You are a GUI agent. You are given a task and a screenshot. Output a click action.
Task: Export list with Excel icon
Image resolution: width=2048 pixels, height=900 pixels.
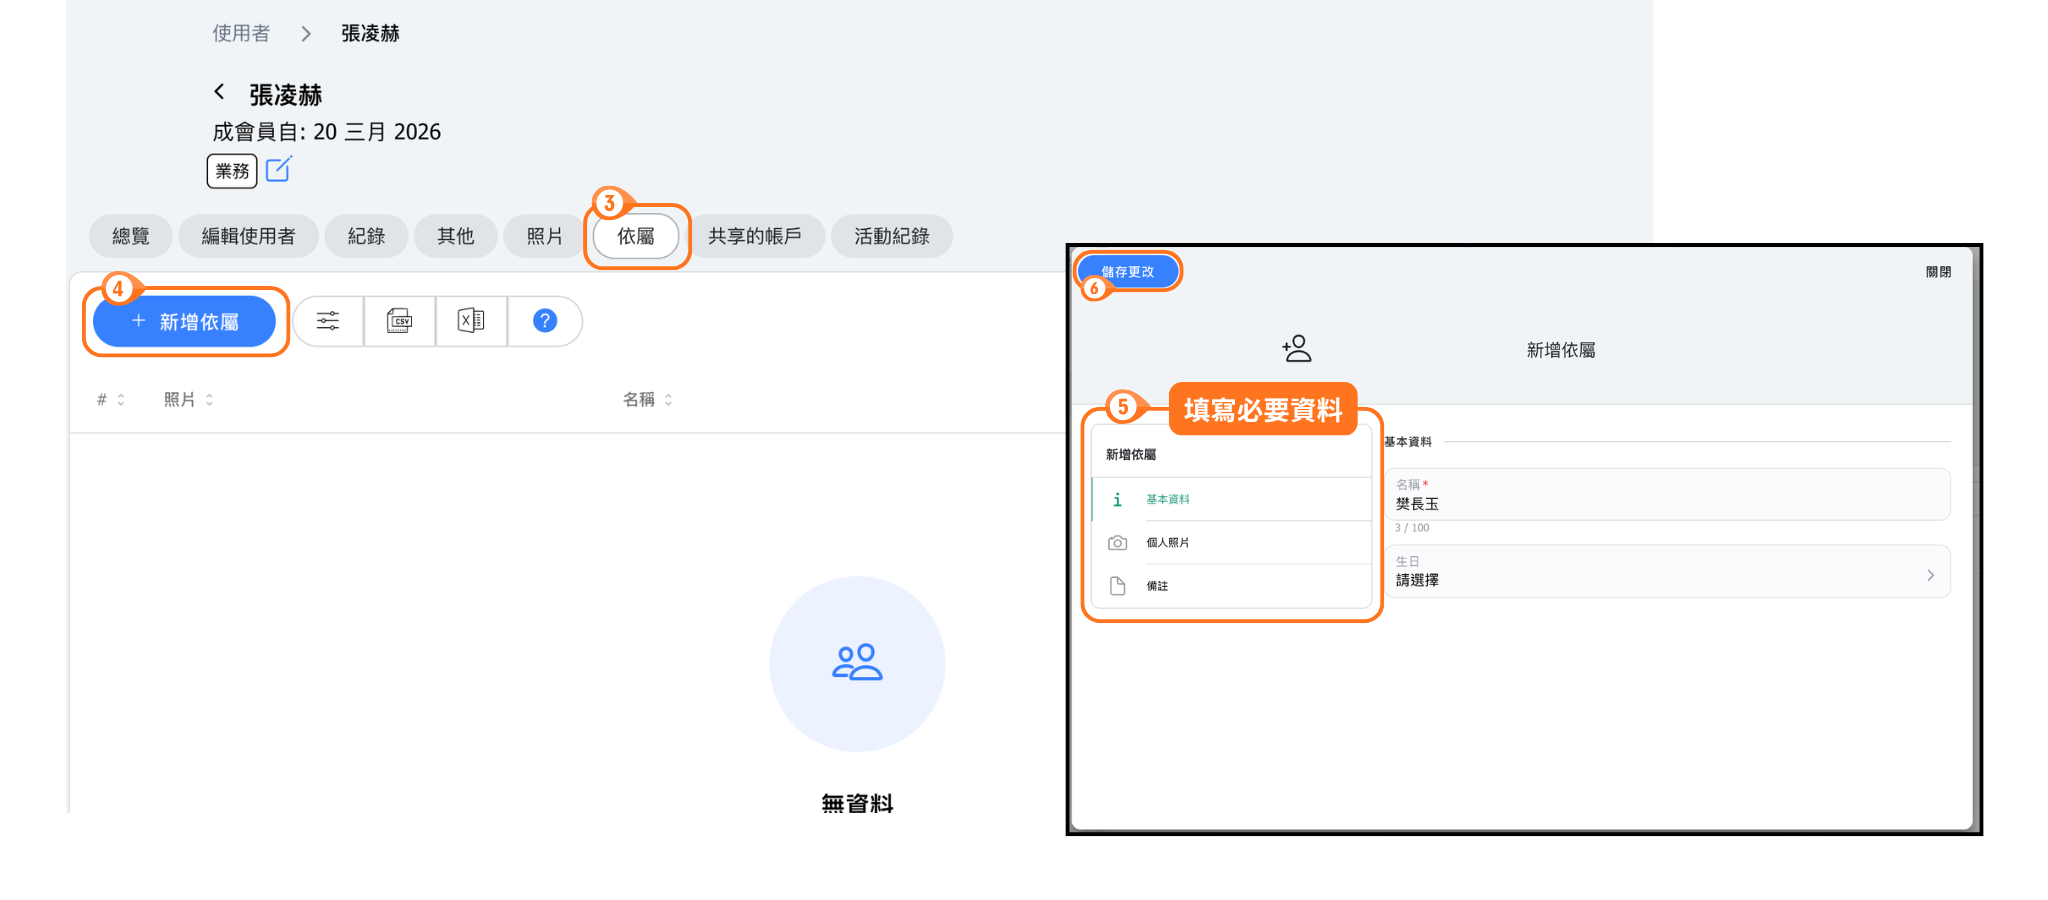pyautogui.click(x=471, y=321)
